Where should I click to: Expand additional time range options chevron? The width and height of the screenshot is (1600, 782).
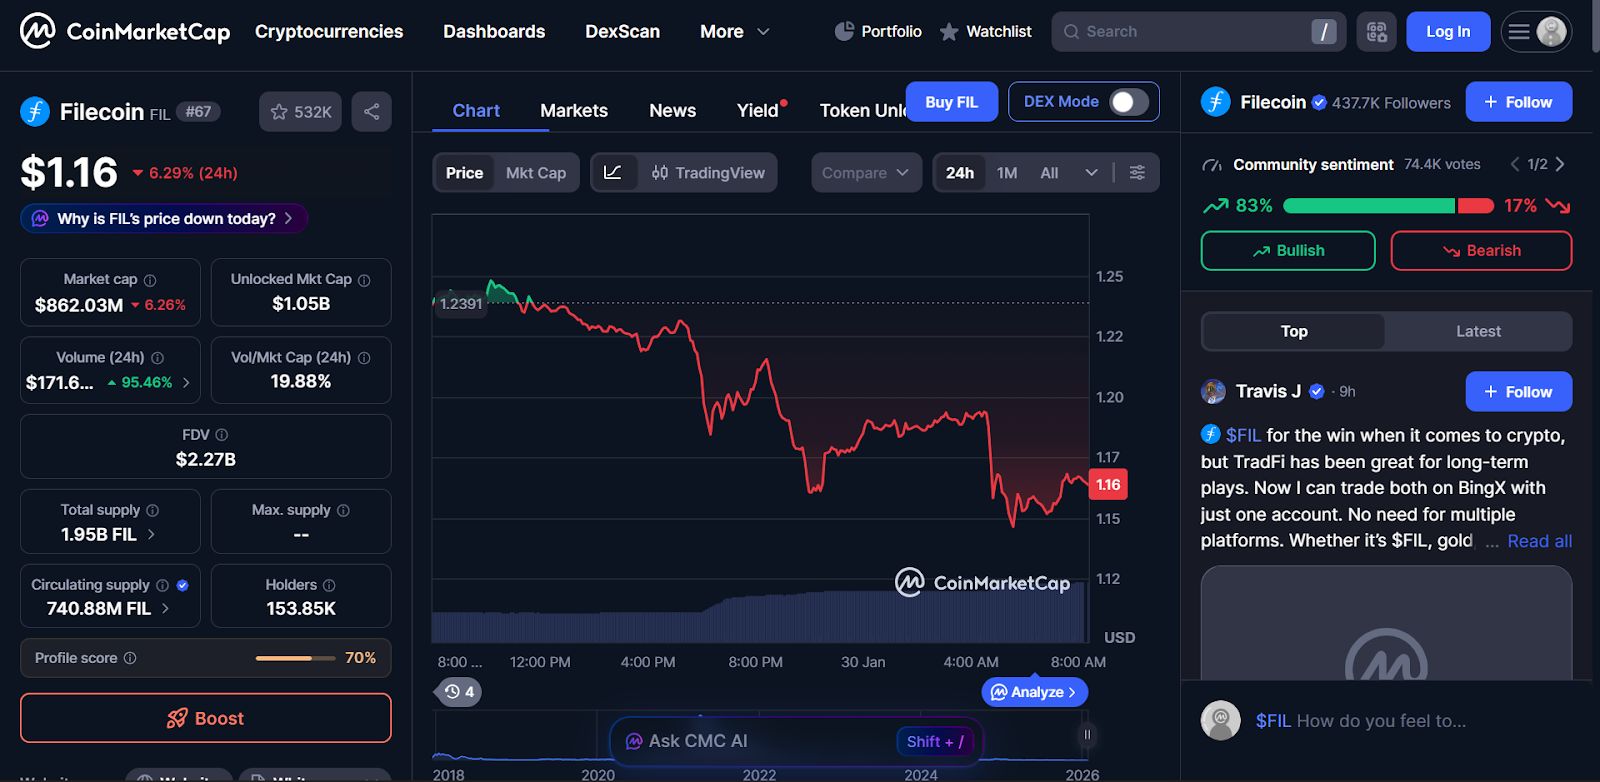1091,173
